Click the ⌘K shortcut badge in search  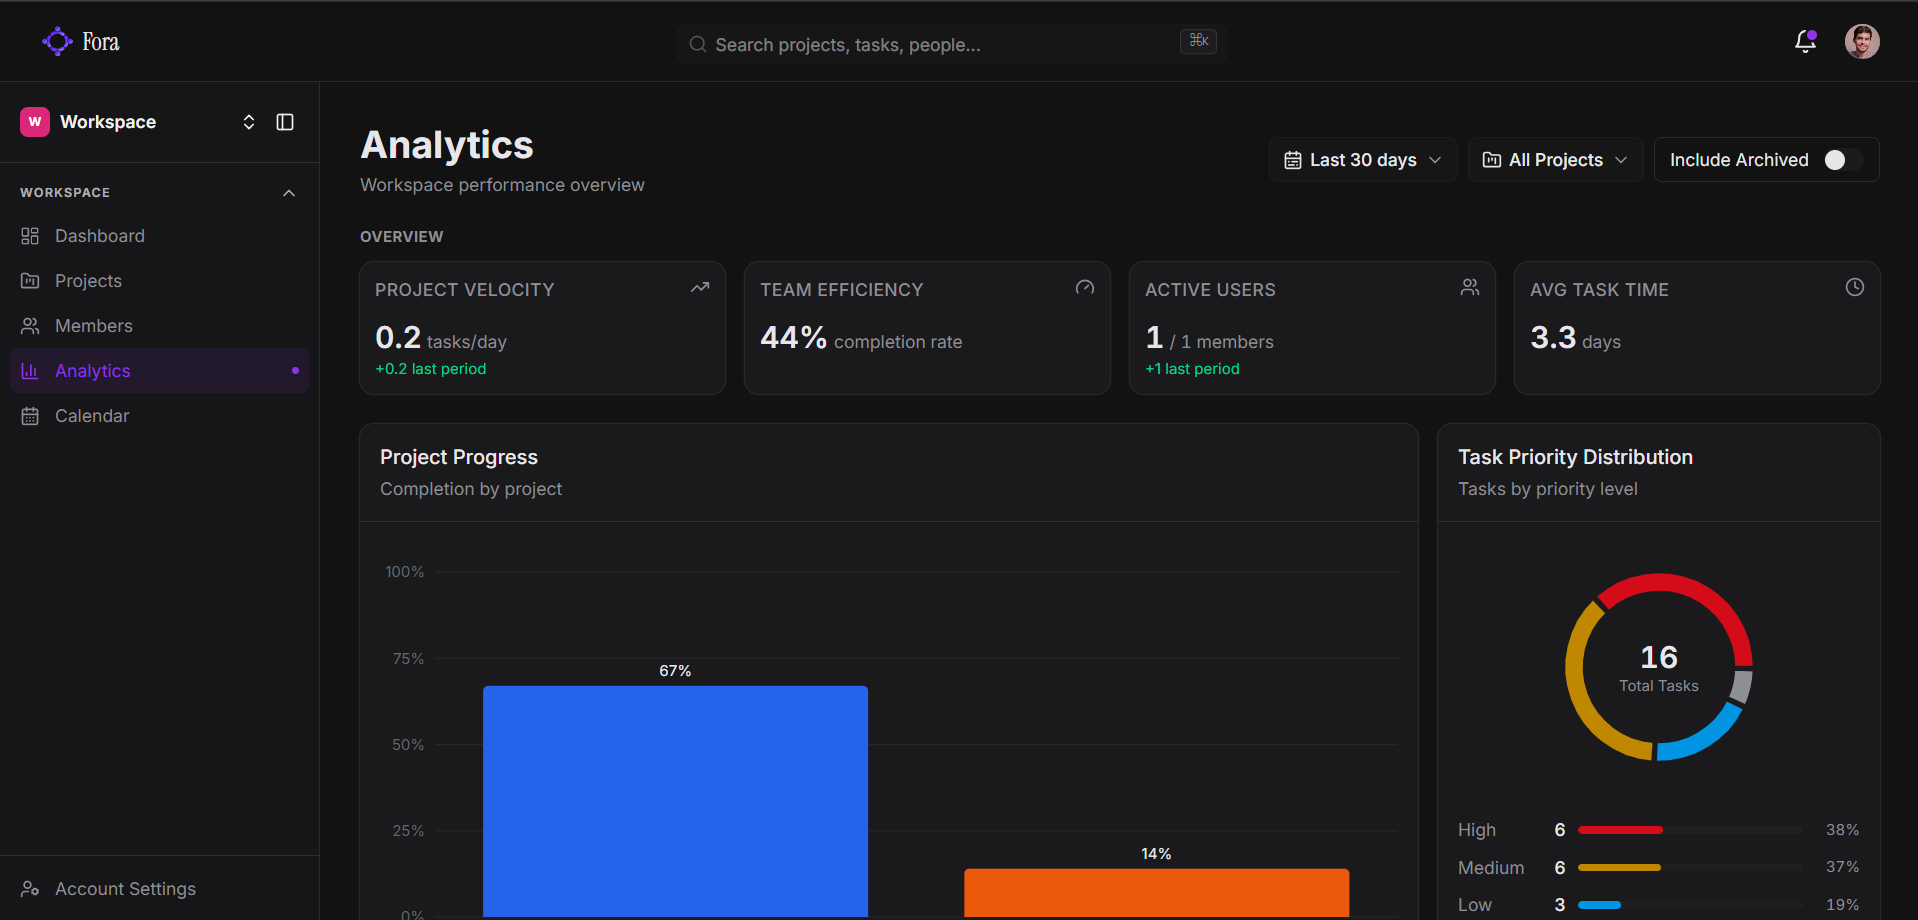pos(1198,41)
